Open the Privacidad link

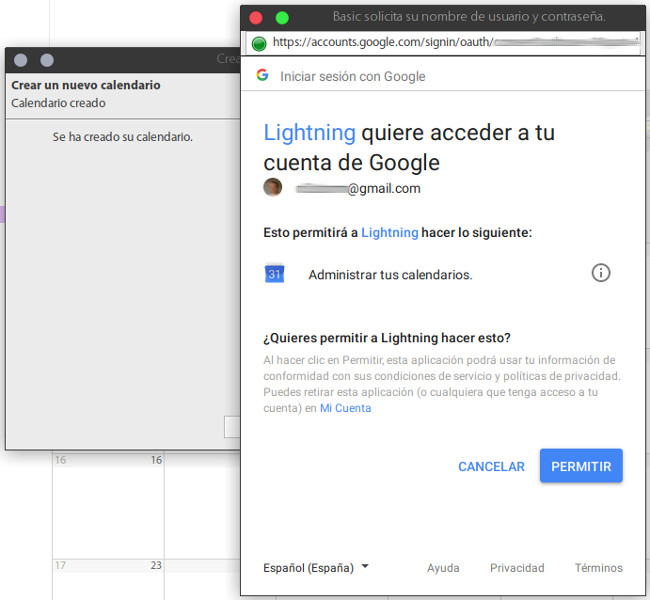click(517, 568)
